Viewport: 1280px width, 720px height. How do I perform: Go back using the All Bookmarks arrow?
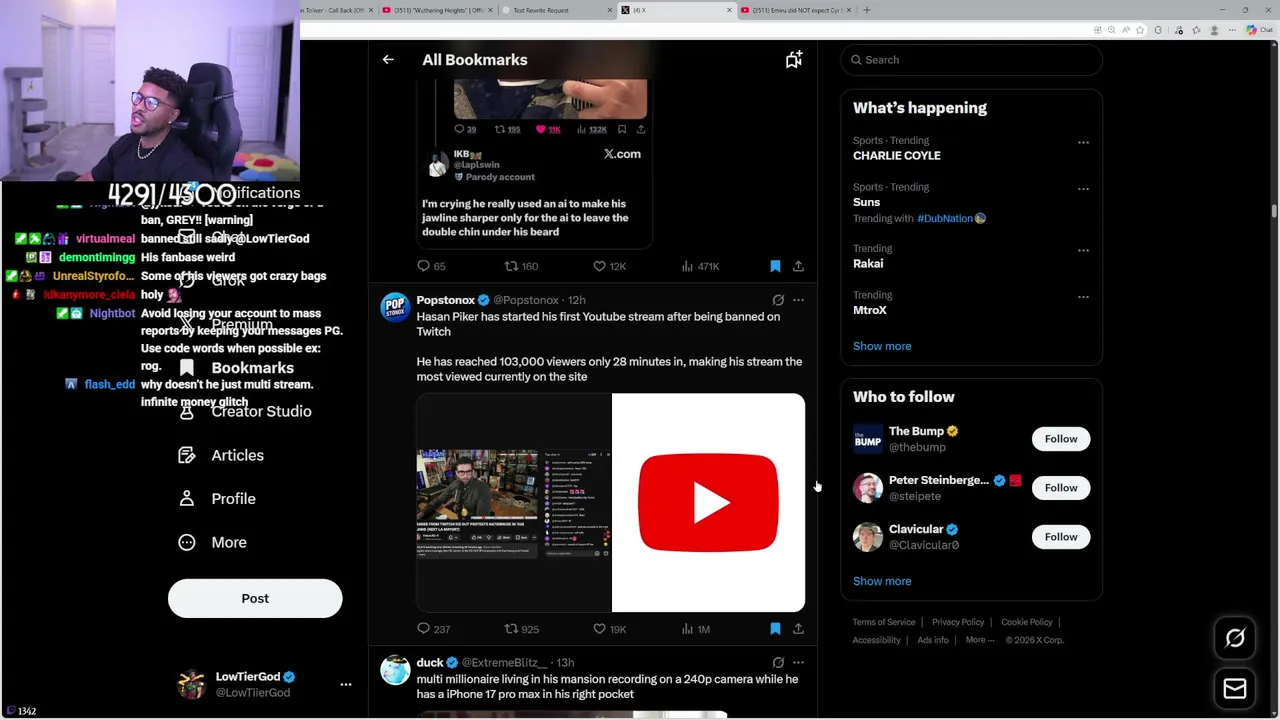[x=388, y=60]
